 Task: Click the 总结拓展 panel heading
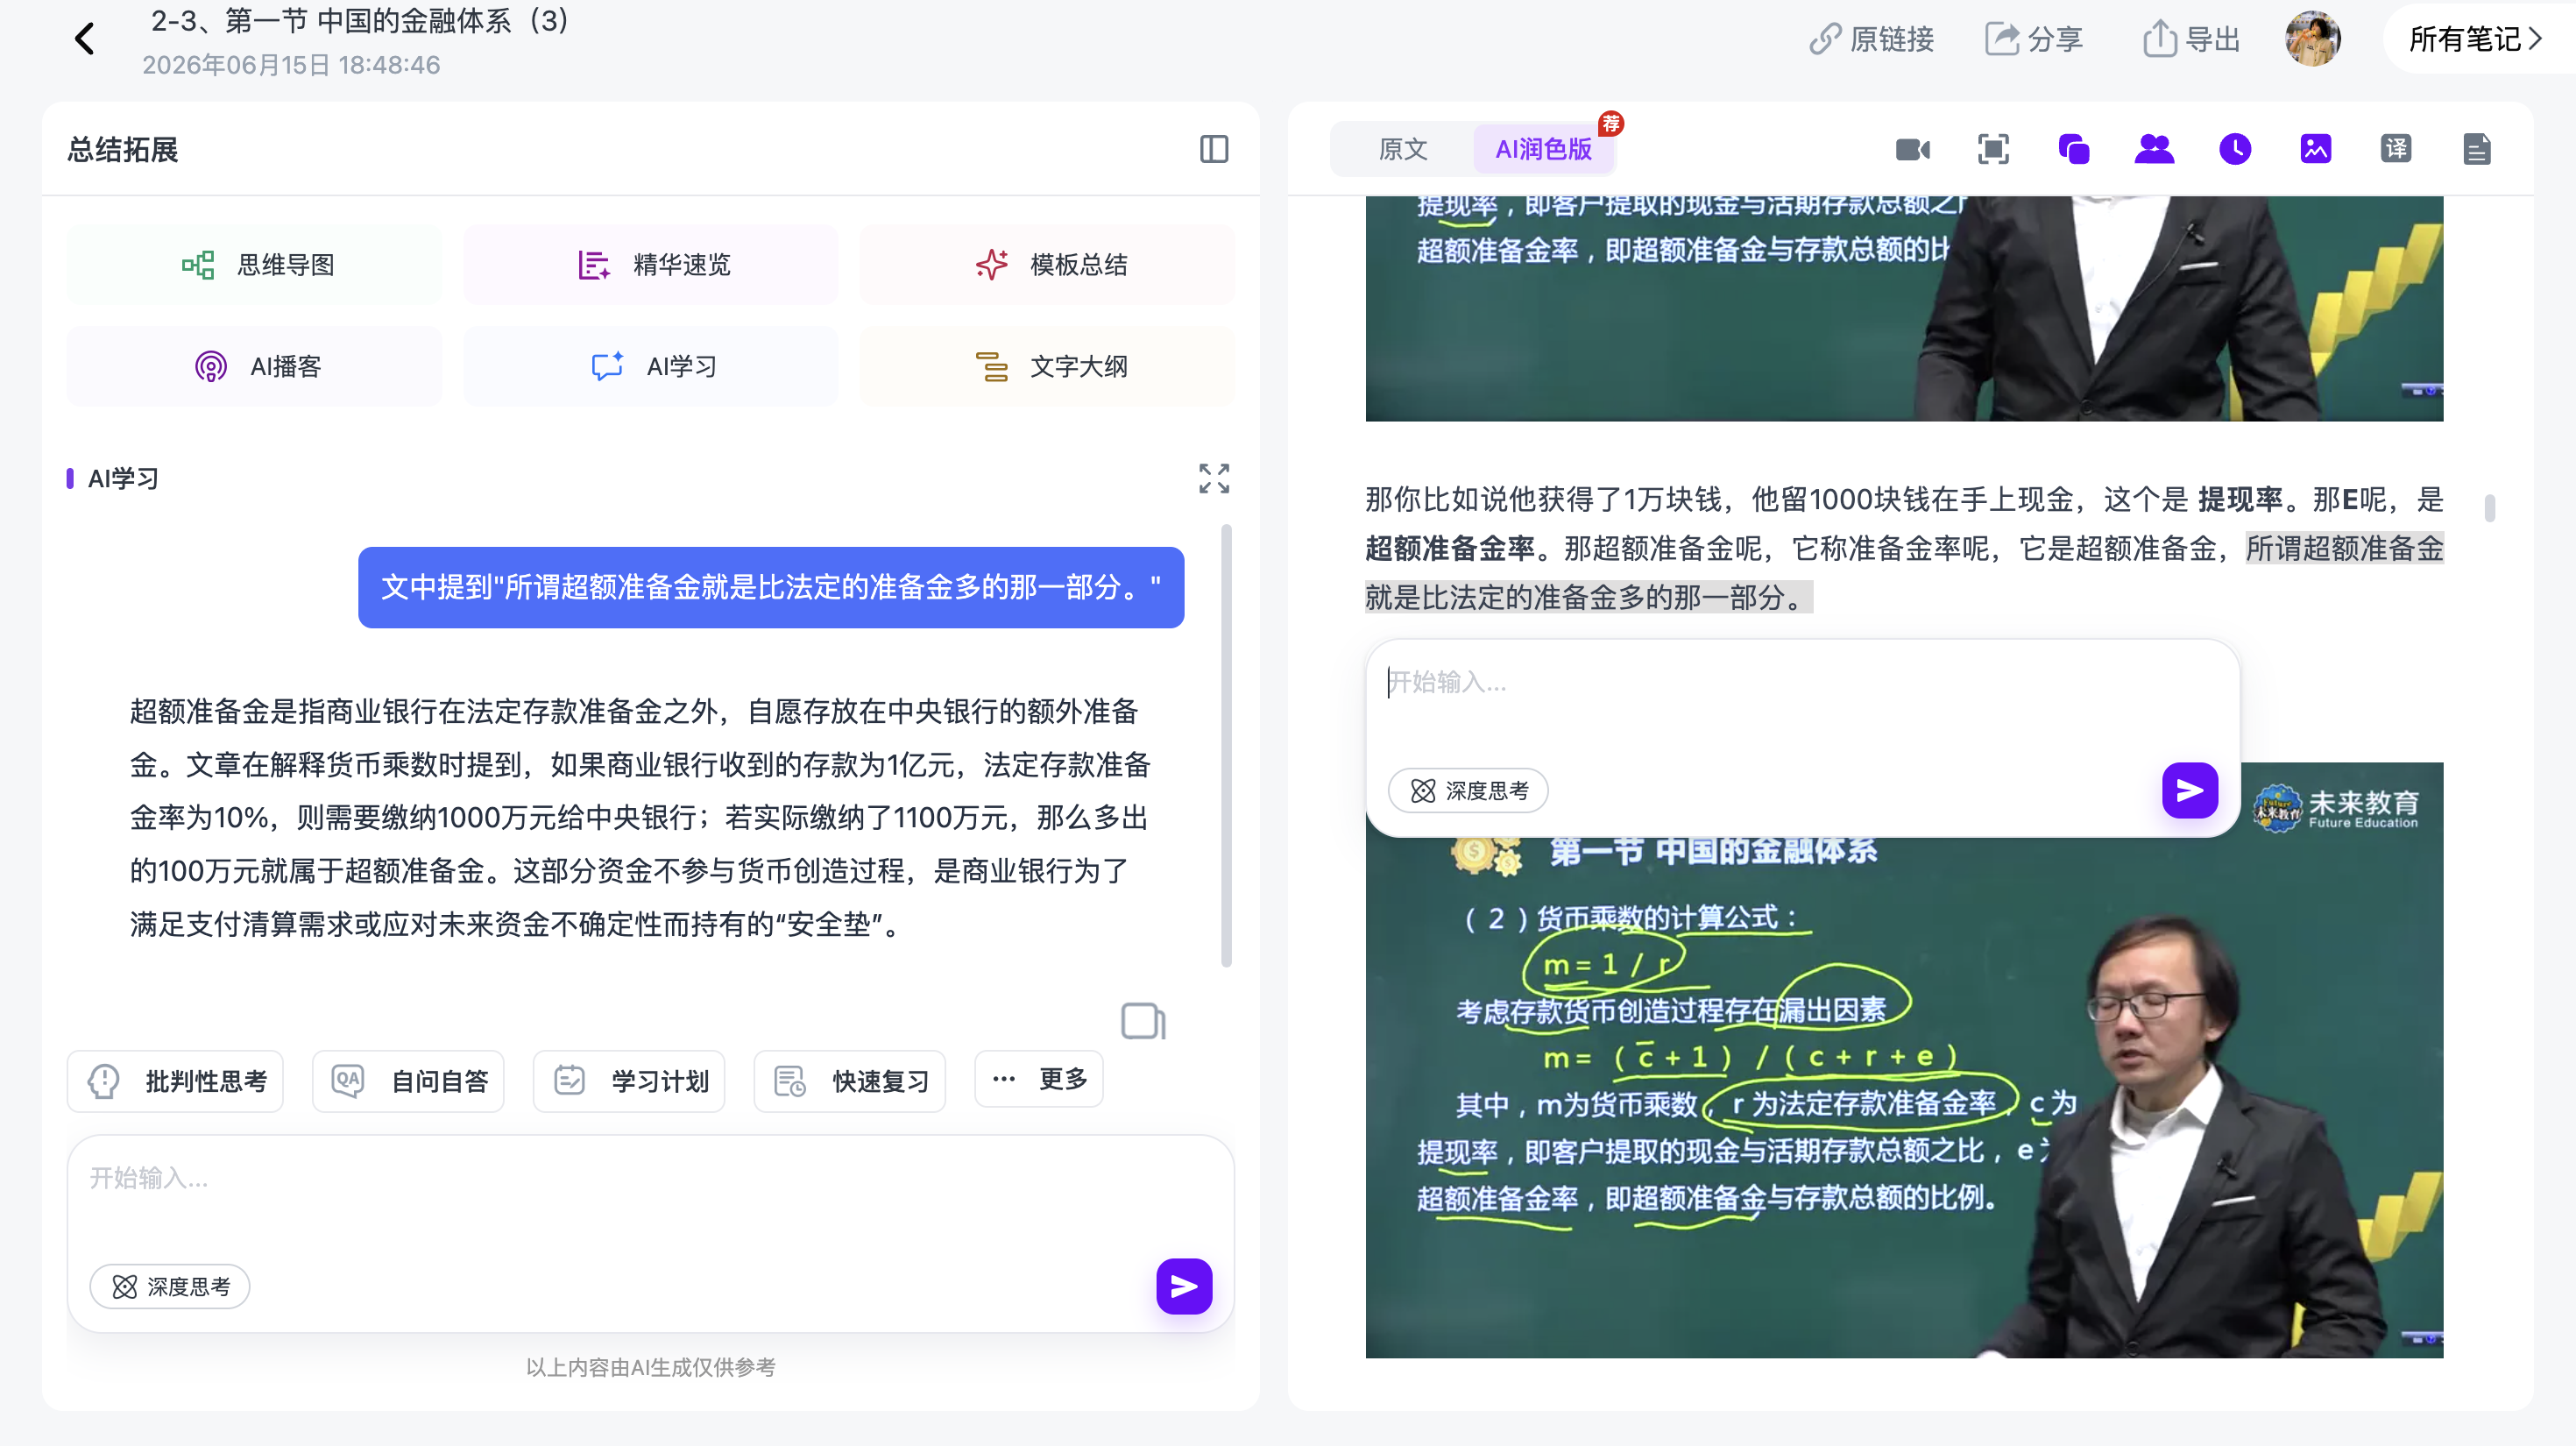point(122,150)
